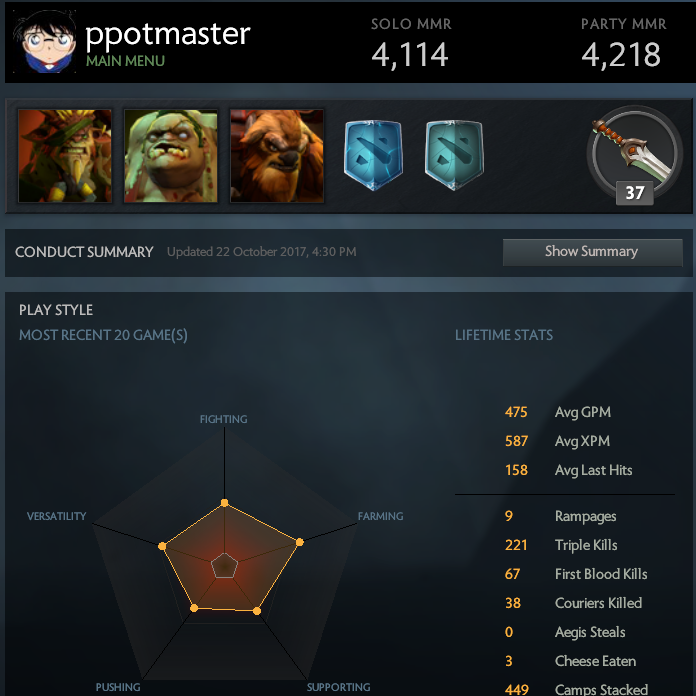Click the Fighting point on radar chart
Viewport: 696px width, 696px height.
[225, 503]
